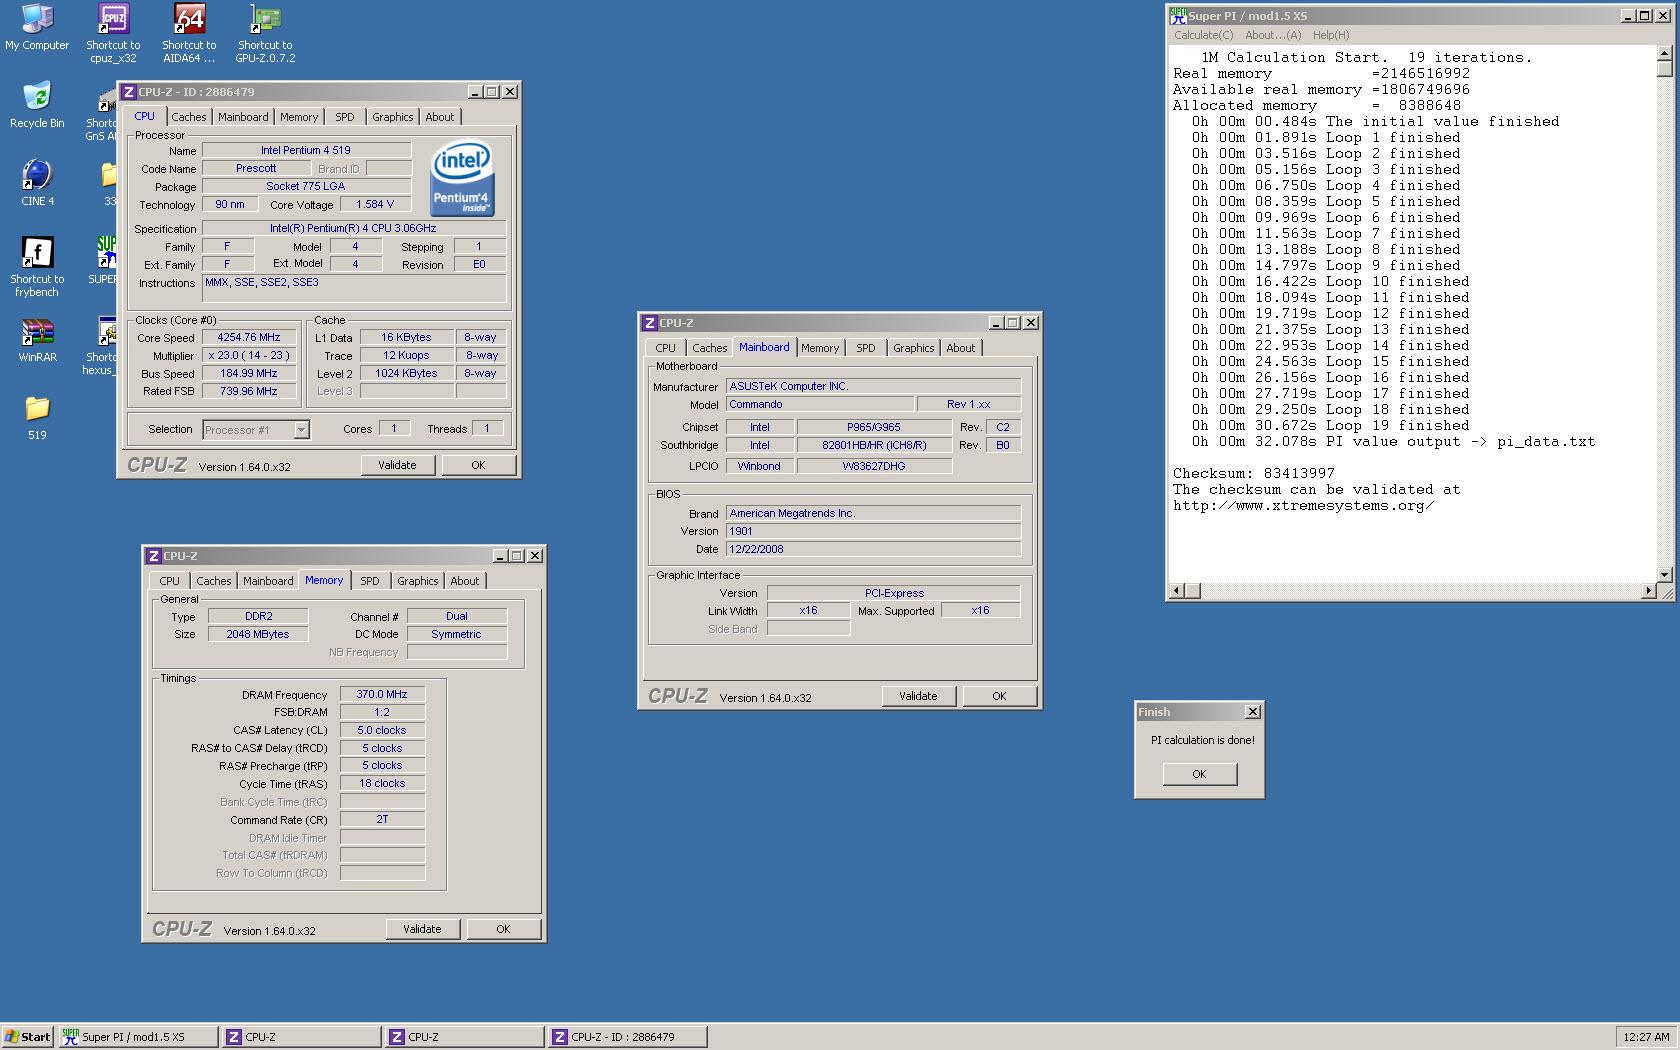Screen dimensions: 1680x1050
Task: Select the CPU tab in Mainboard window
Action: pyautogui.click(x=665, y=348)
